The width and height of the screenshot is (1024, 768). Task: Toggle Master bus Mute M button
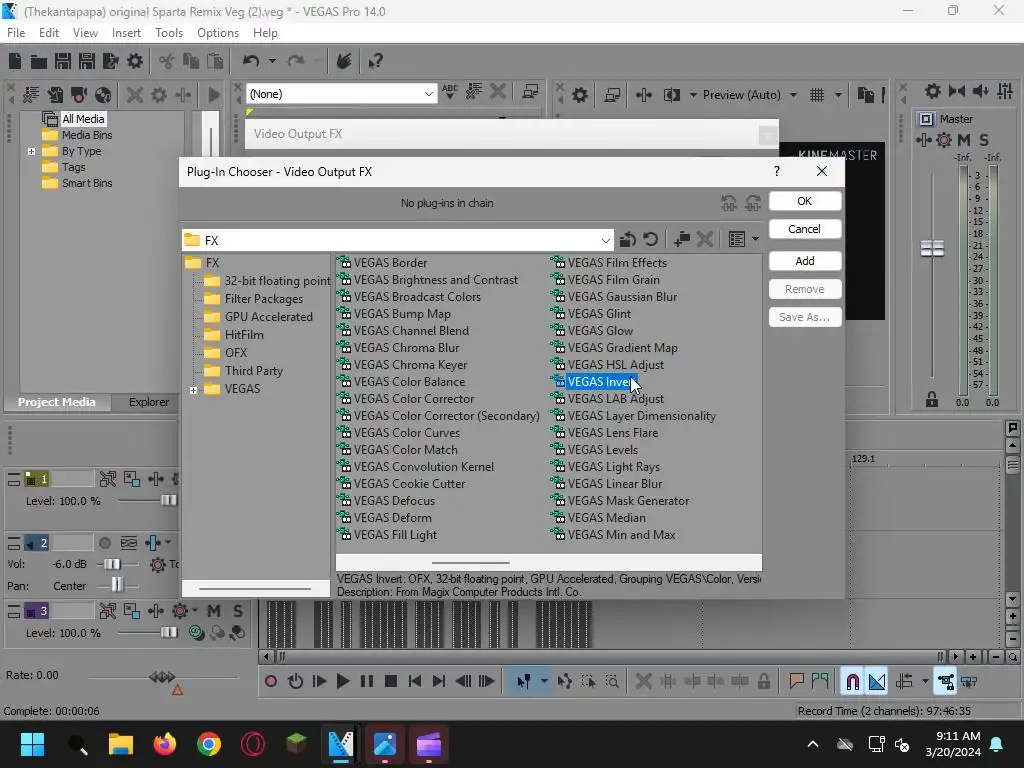point(964,140)
